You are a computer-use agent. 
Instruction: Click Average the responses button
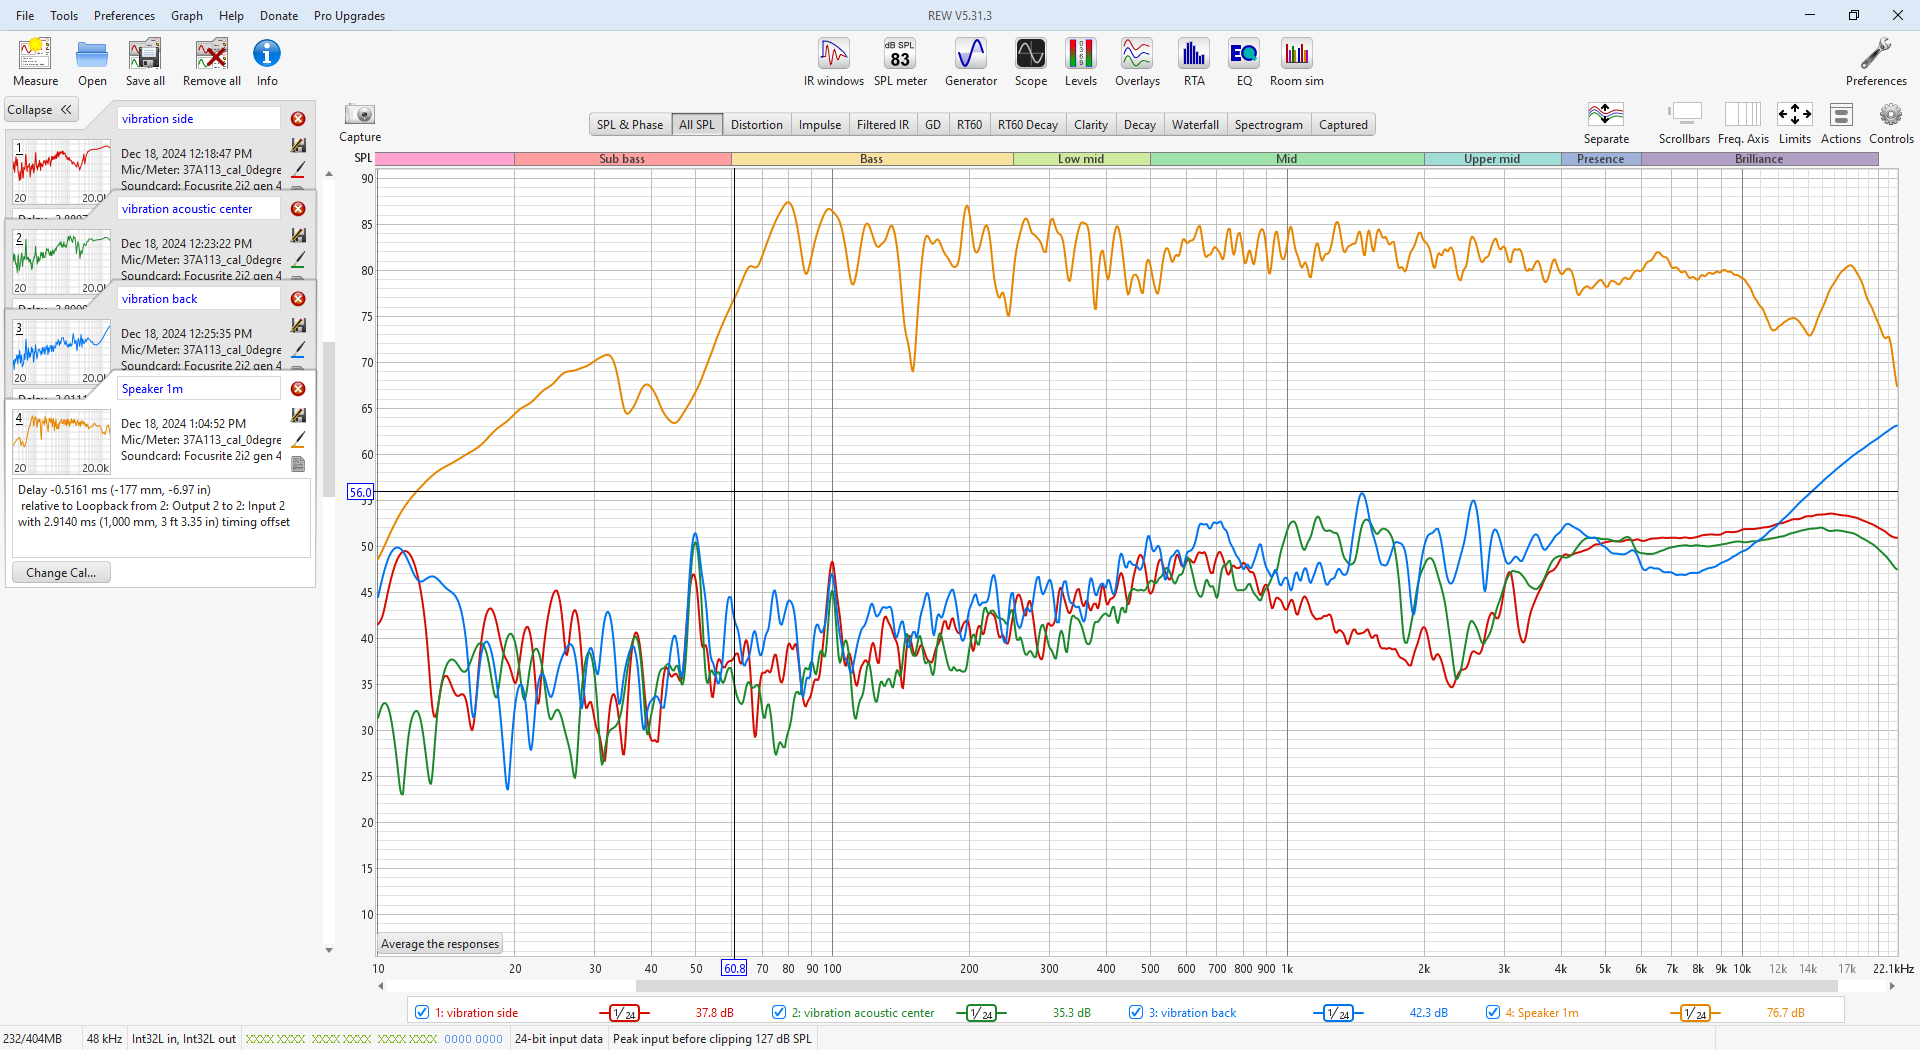pyautogui.click(x=440, y=944)
